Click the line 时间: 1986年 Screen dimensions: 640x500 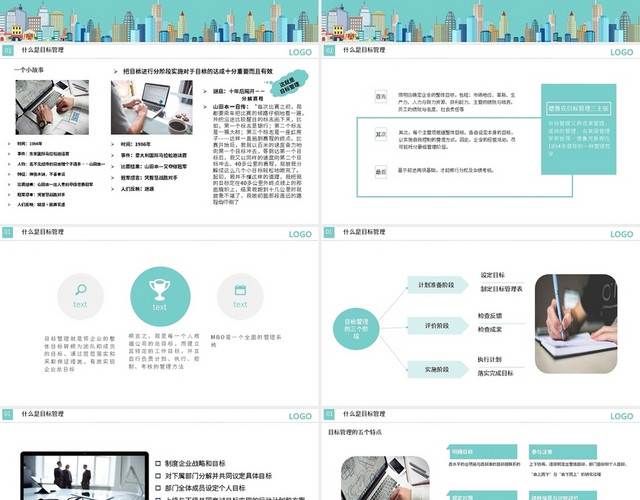click(136, 144)
